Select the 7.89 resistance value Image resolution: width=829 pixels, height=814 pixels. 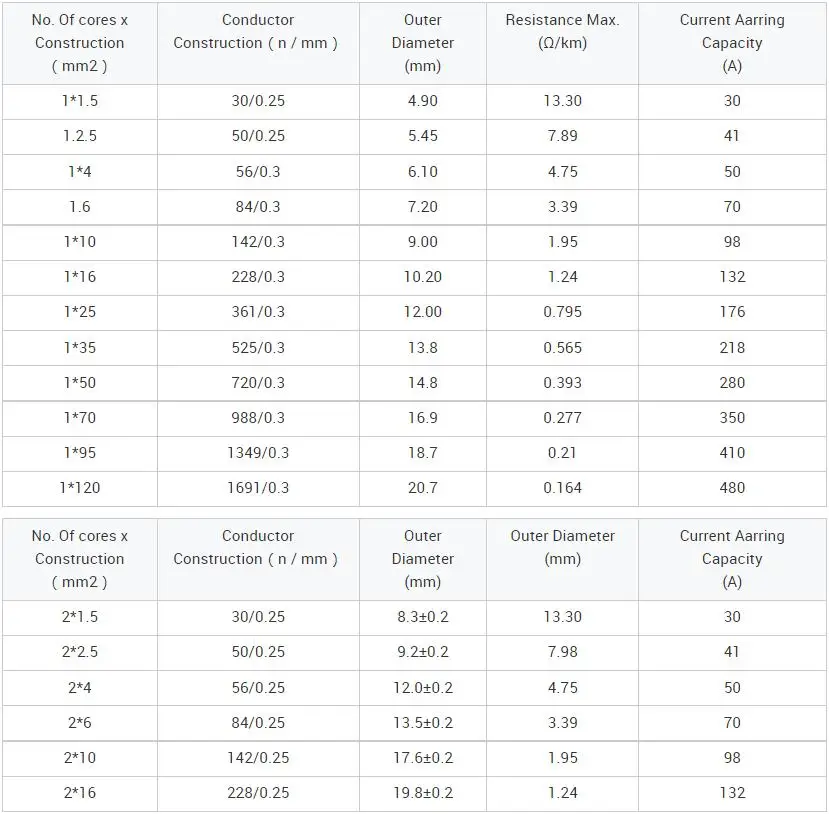pyautogui.click(x=562, y=136)
